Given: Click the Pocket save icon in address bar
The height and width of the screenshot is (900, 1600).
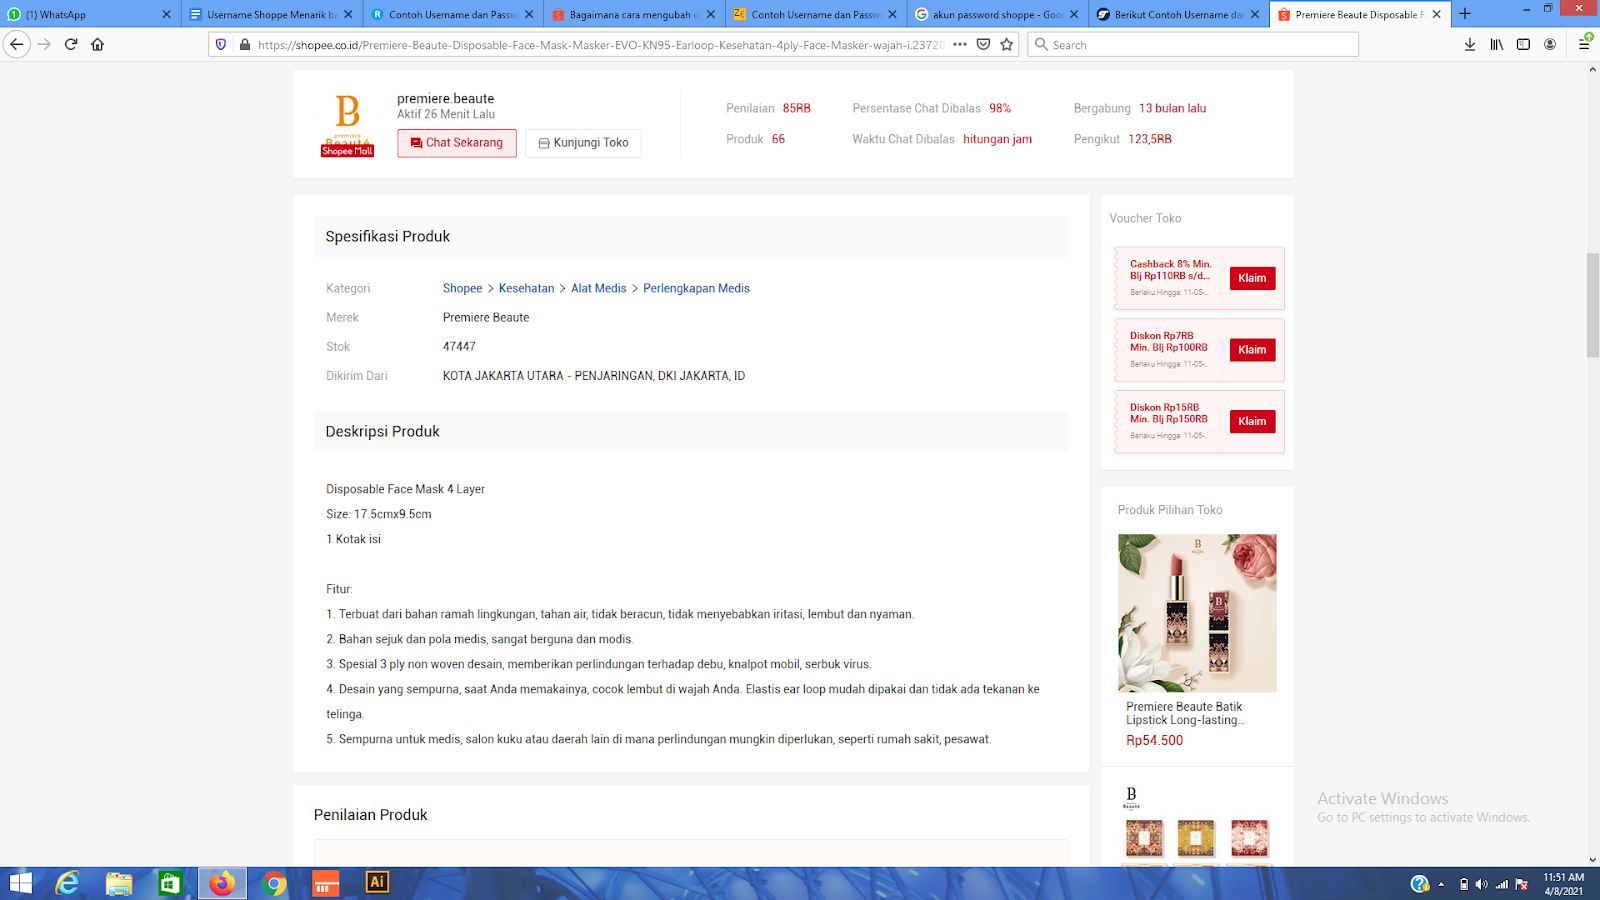Looking at the screenshot, I should tap(983, 44).
